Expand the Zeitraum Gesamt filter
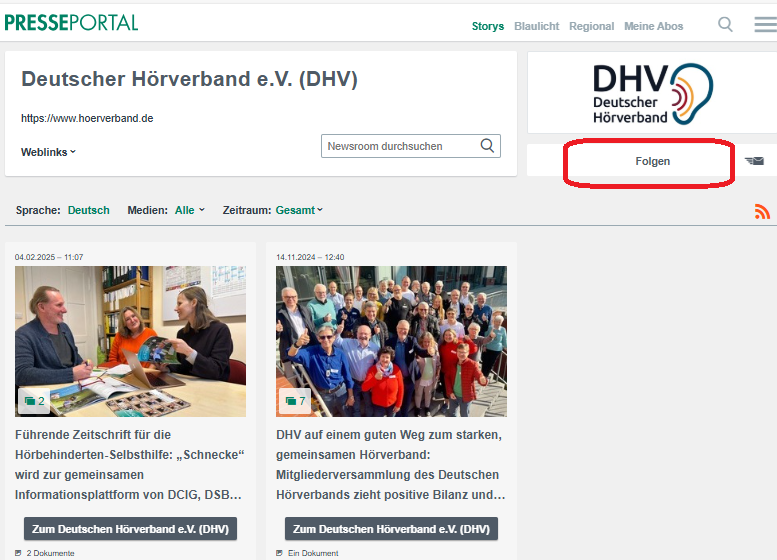 (x=299, y=210)
